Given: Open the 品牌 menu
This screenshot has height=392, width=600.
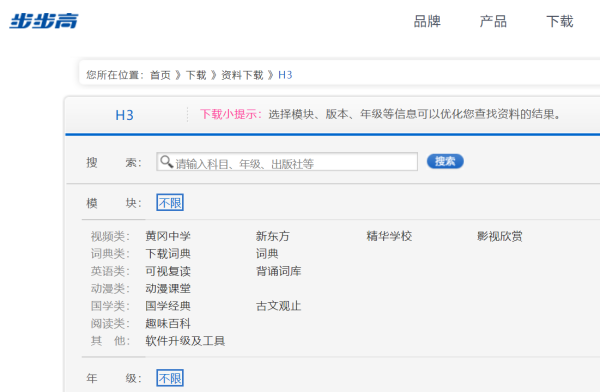Looking at the screenshot, I should tap(427, 21).
